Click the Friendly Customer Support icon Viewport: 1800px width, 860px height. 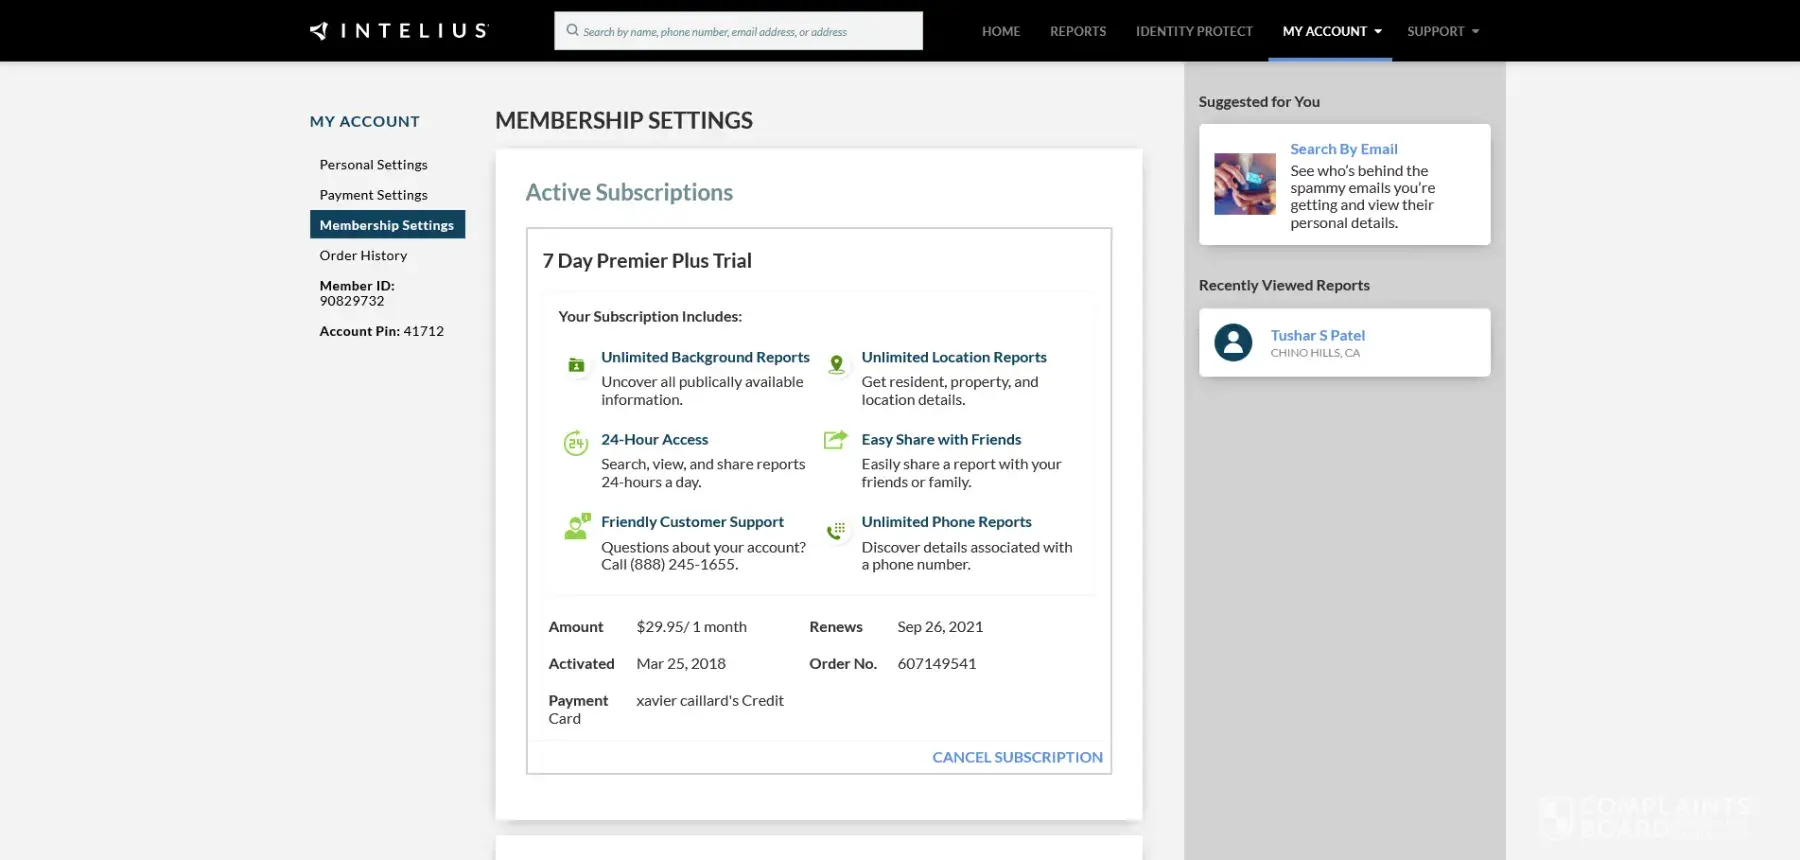point(577,526)
